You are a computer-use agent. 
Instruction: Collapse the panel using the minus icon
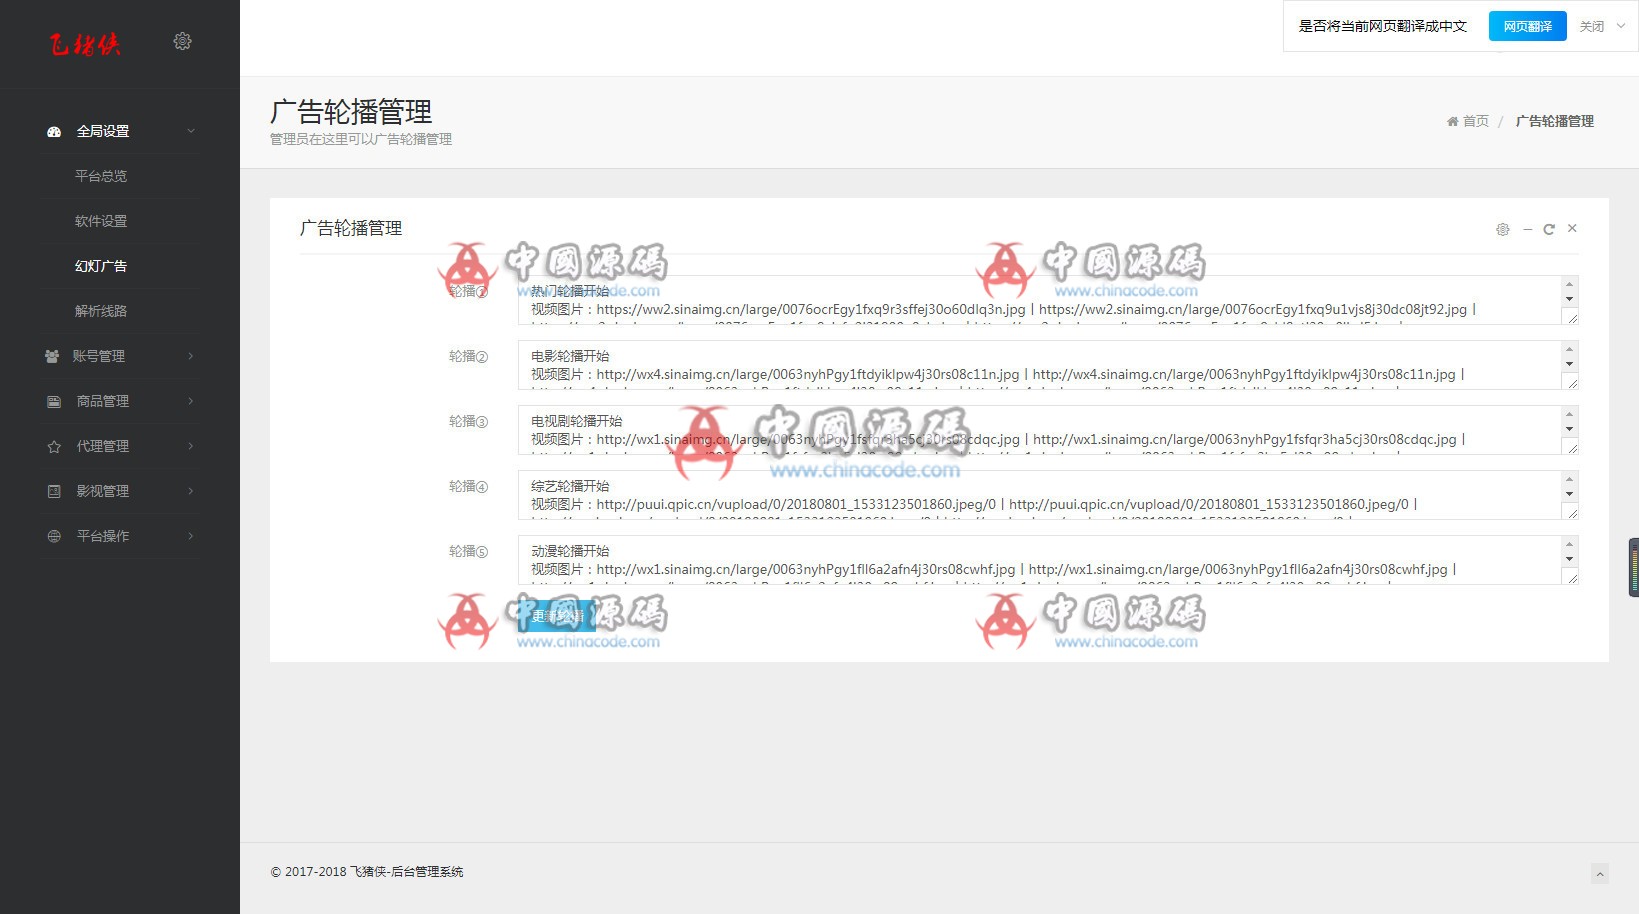pyautogui.click(x=1526, y=229)
